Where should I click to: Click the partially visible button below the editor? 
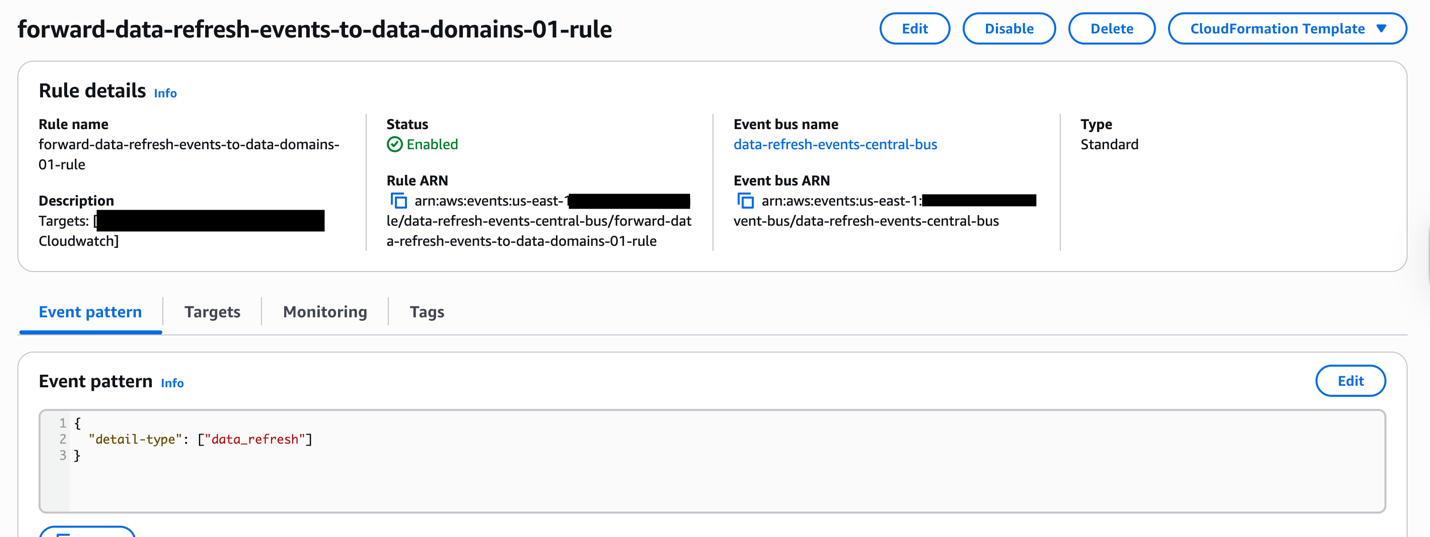coord(87,531)
